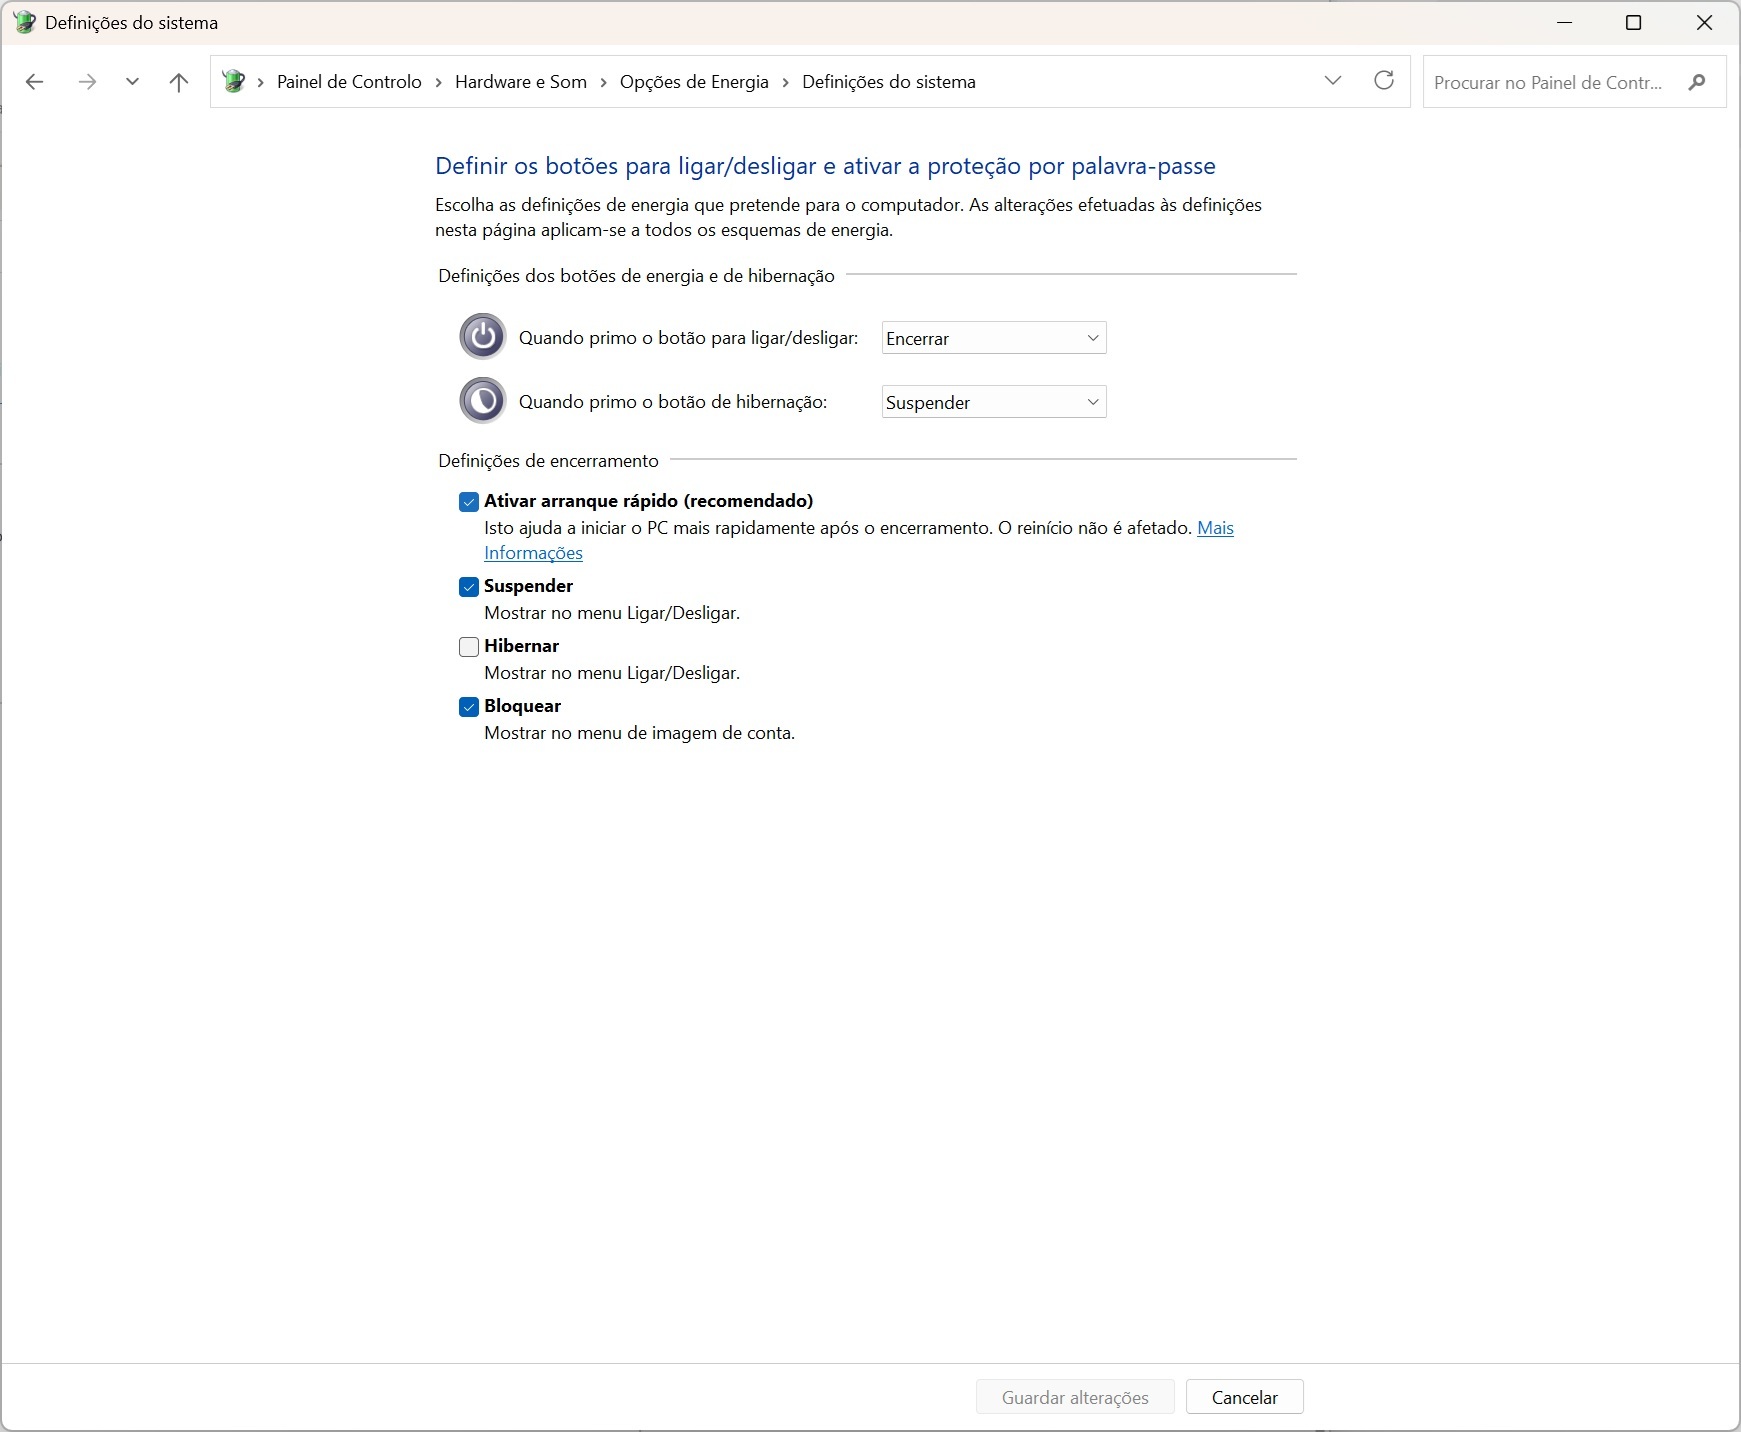
Task: Enable the Hibernar checkbox
Action: coord(469,647)
